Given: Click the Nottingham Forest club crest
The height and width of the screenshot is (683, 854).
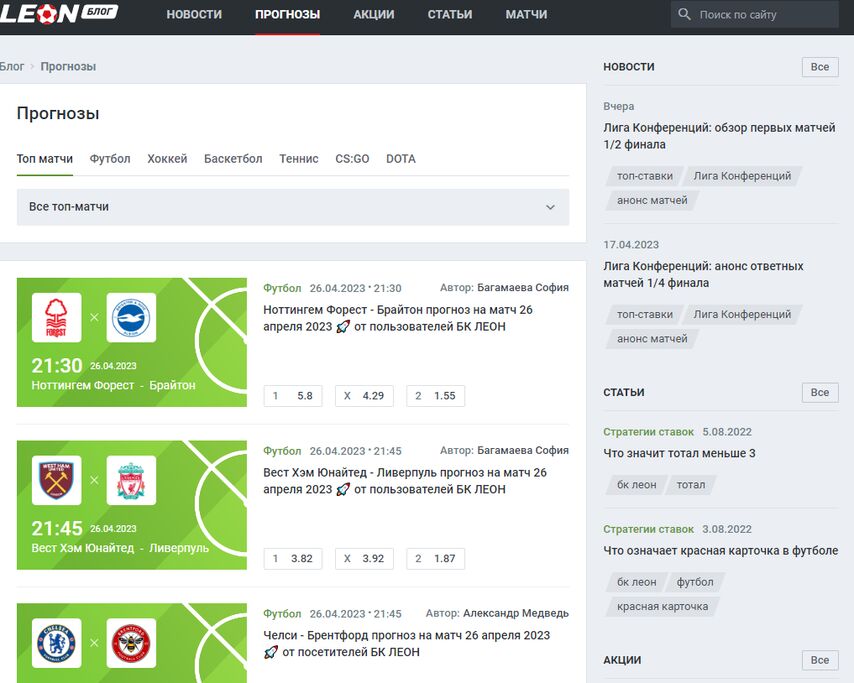Looking at the screenshot, I should click(x=57, y=318).
